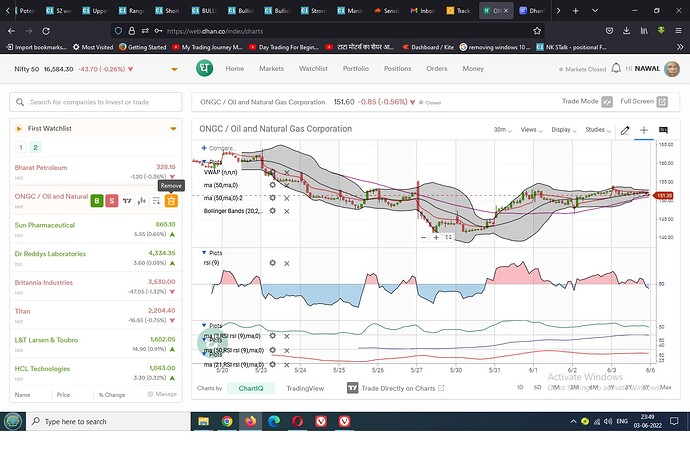Select the Max range button
This screenshot has height=451, width=690.
pos(665,387)
